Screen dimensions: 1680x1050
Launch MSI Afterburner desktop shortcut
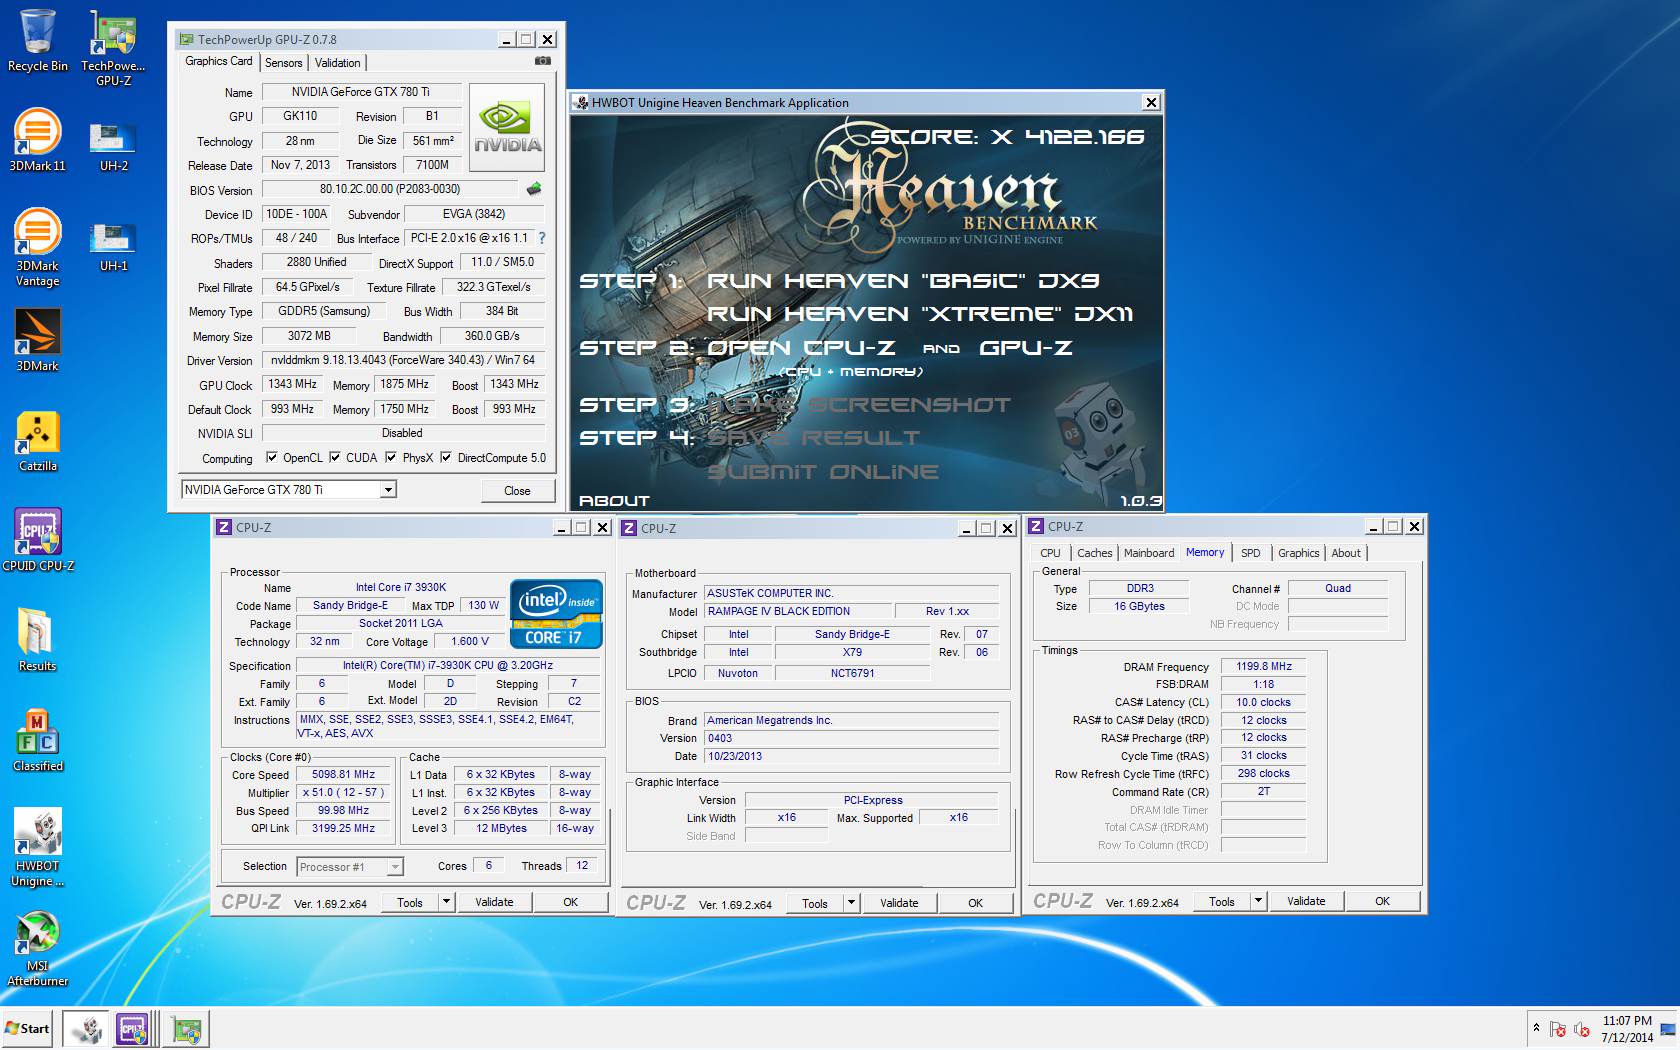pos(38,948)
